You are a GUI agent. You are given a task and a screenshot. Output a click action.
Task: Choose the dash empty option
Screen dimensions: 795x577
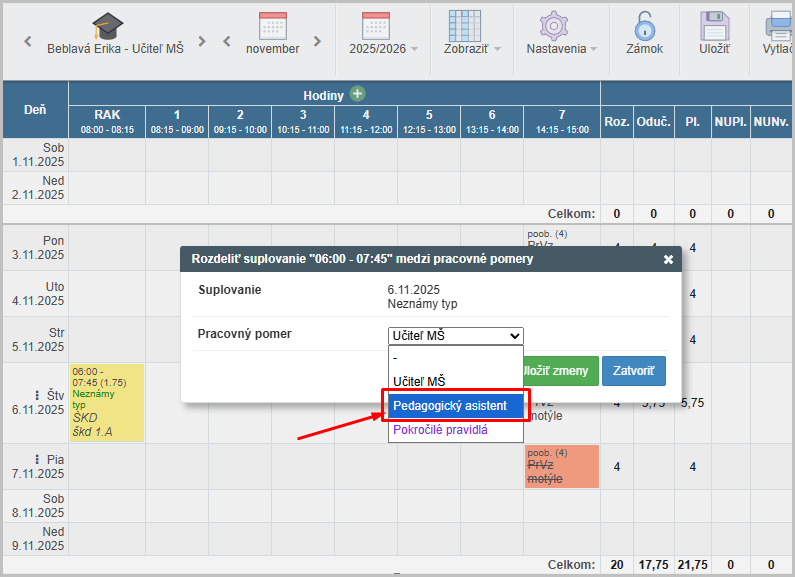[396, 357]
